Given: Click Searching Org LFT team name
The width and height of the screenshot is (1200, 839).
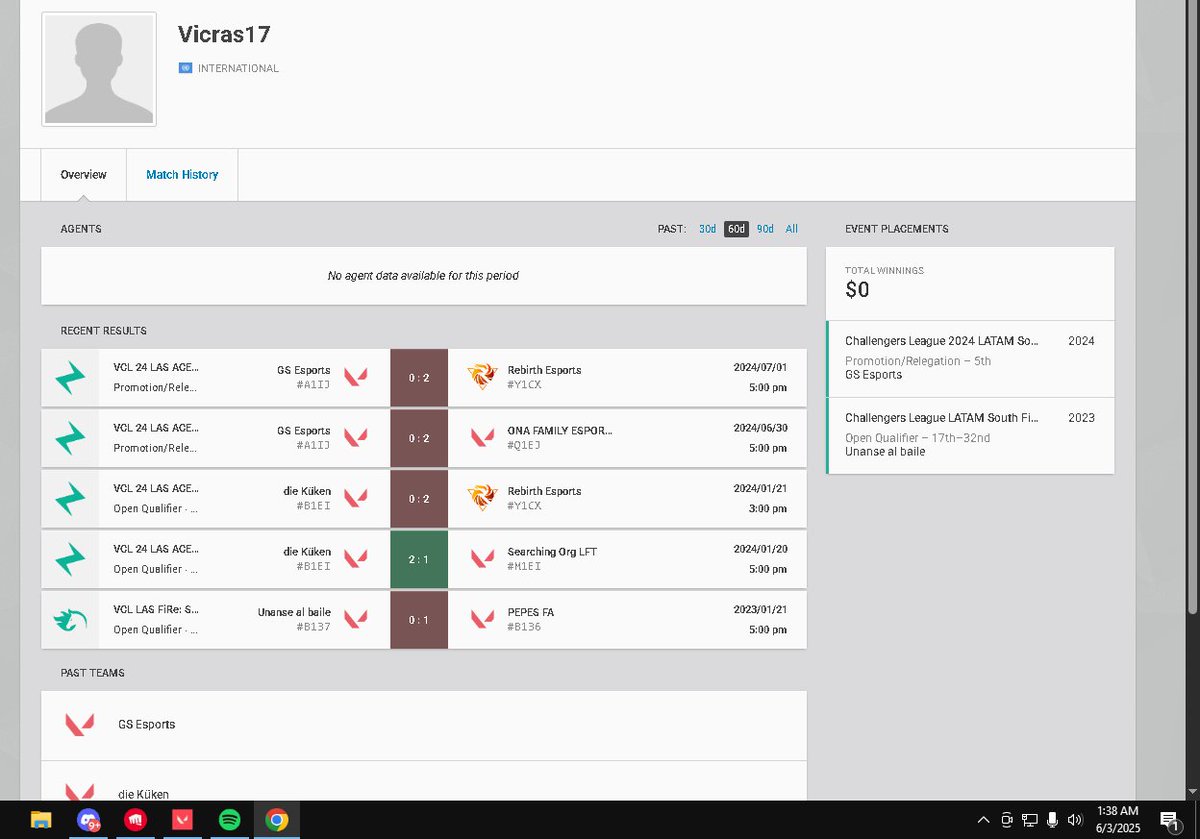Looking at the screenshot, I should [552, 552].
